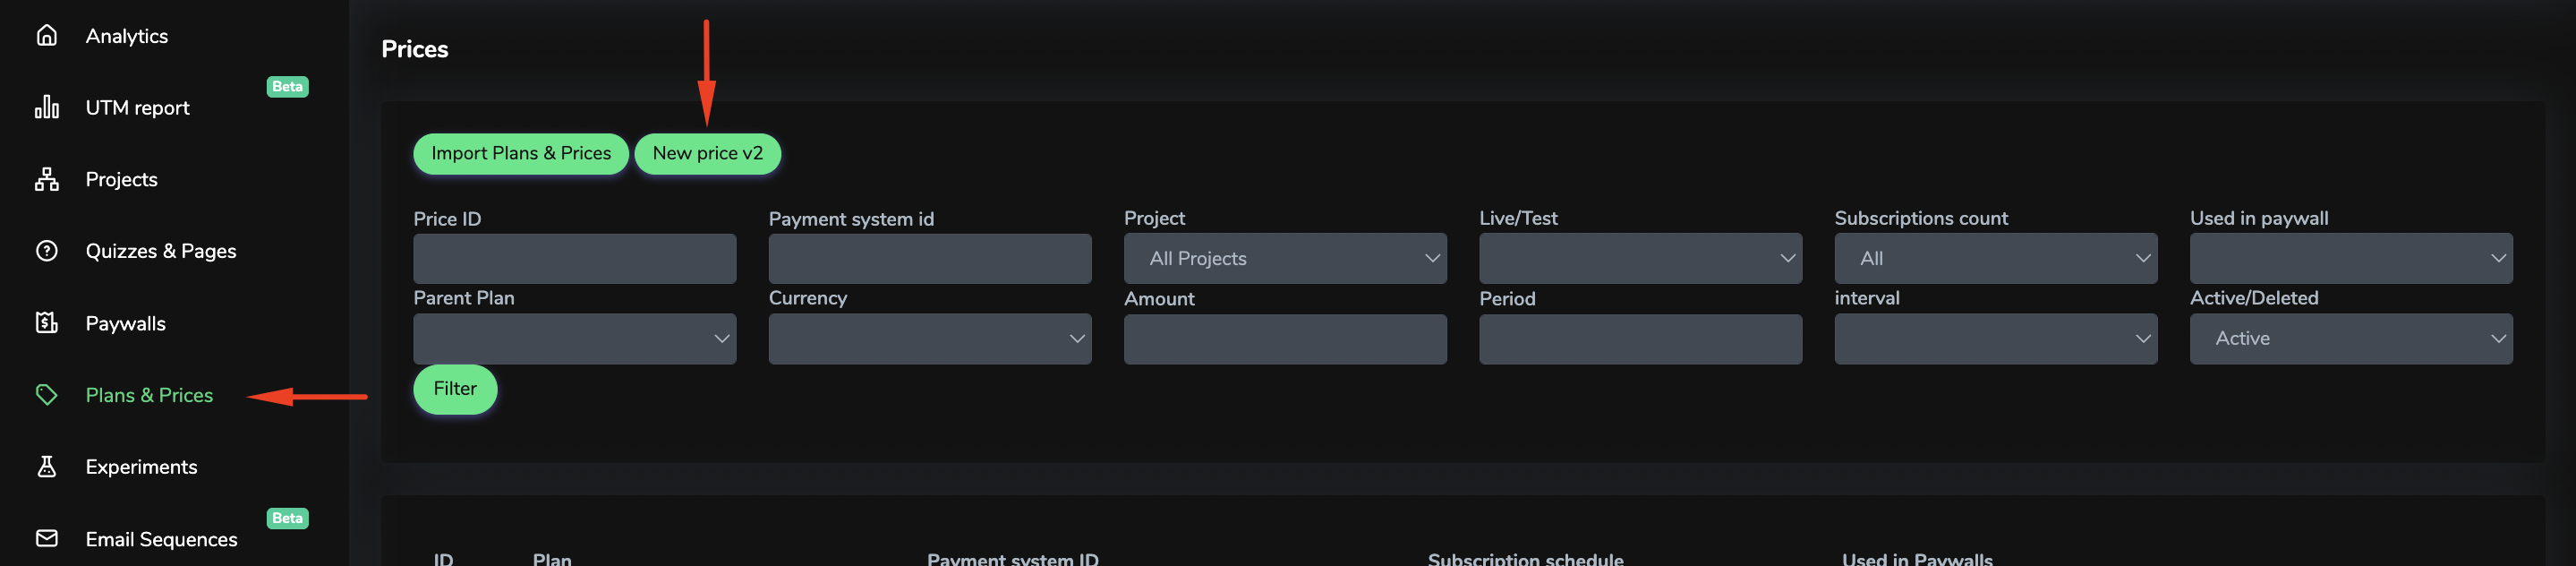Screen dimensions: 2576x566
Task: Open the Experiments menu item
Action: tap(141, 467)
